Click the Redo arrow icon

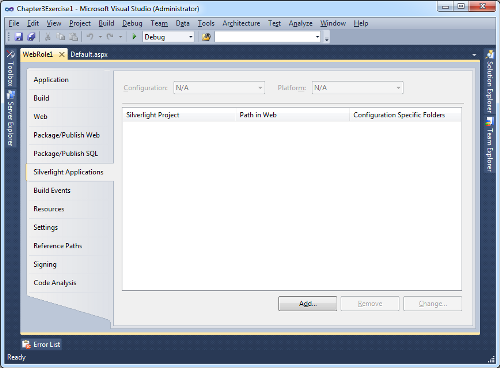pyautogui.click(x=110, y=37)
